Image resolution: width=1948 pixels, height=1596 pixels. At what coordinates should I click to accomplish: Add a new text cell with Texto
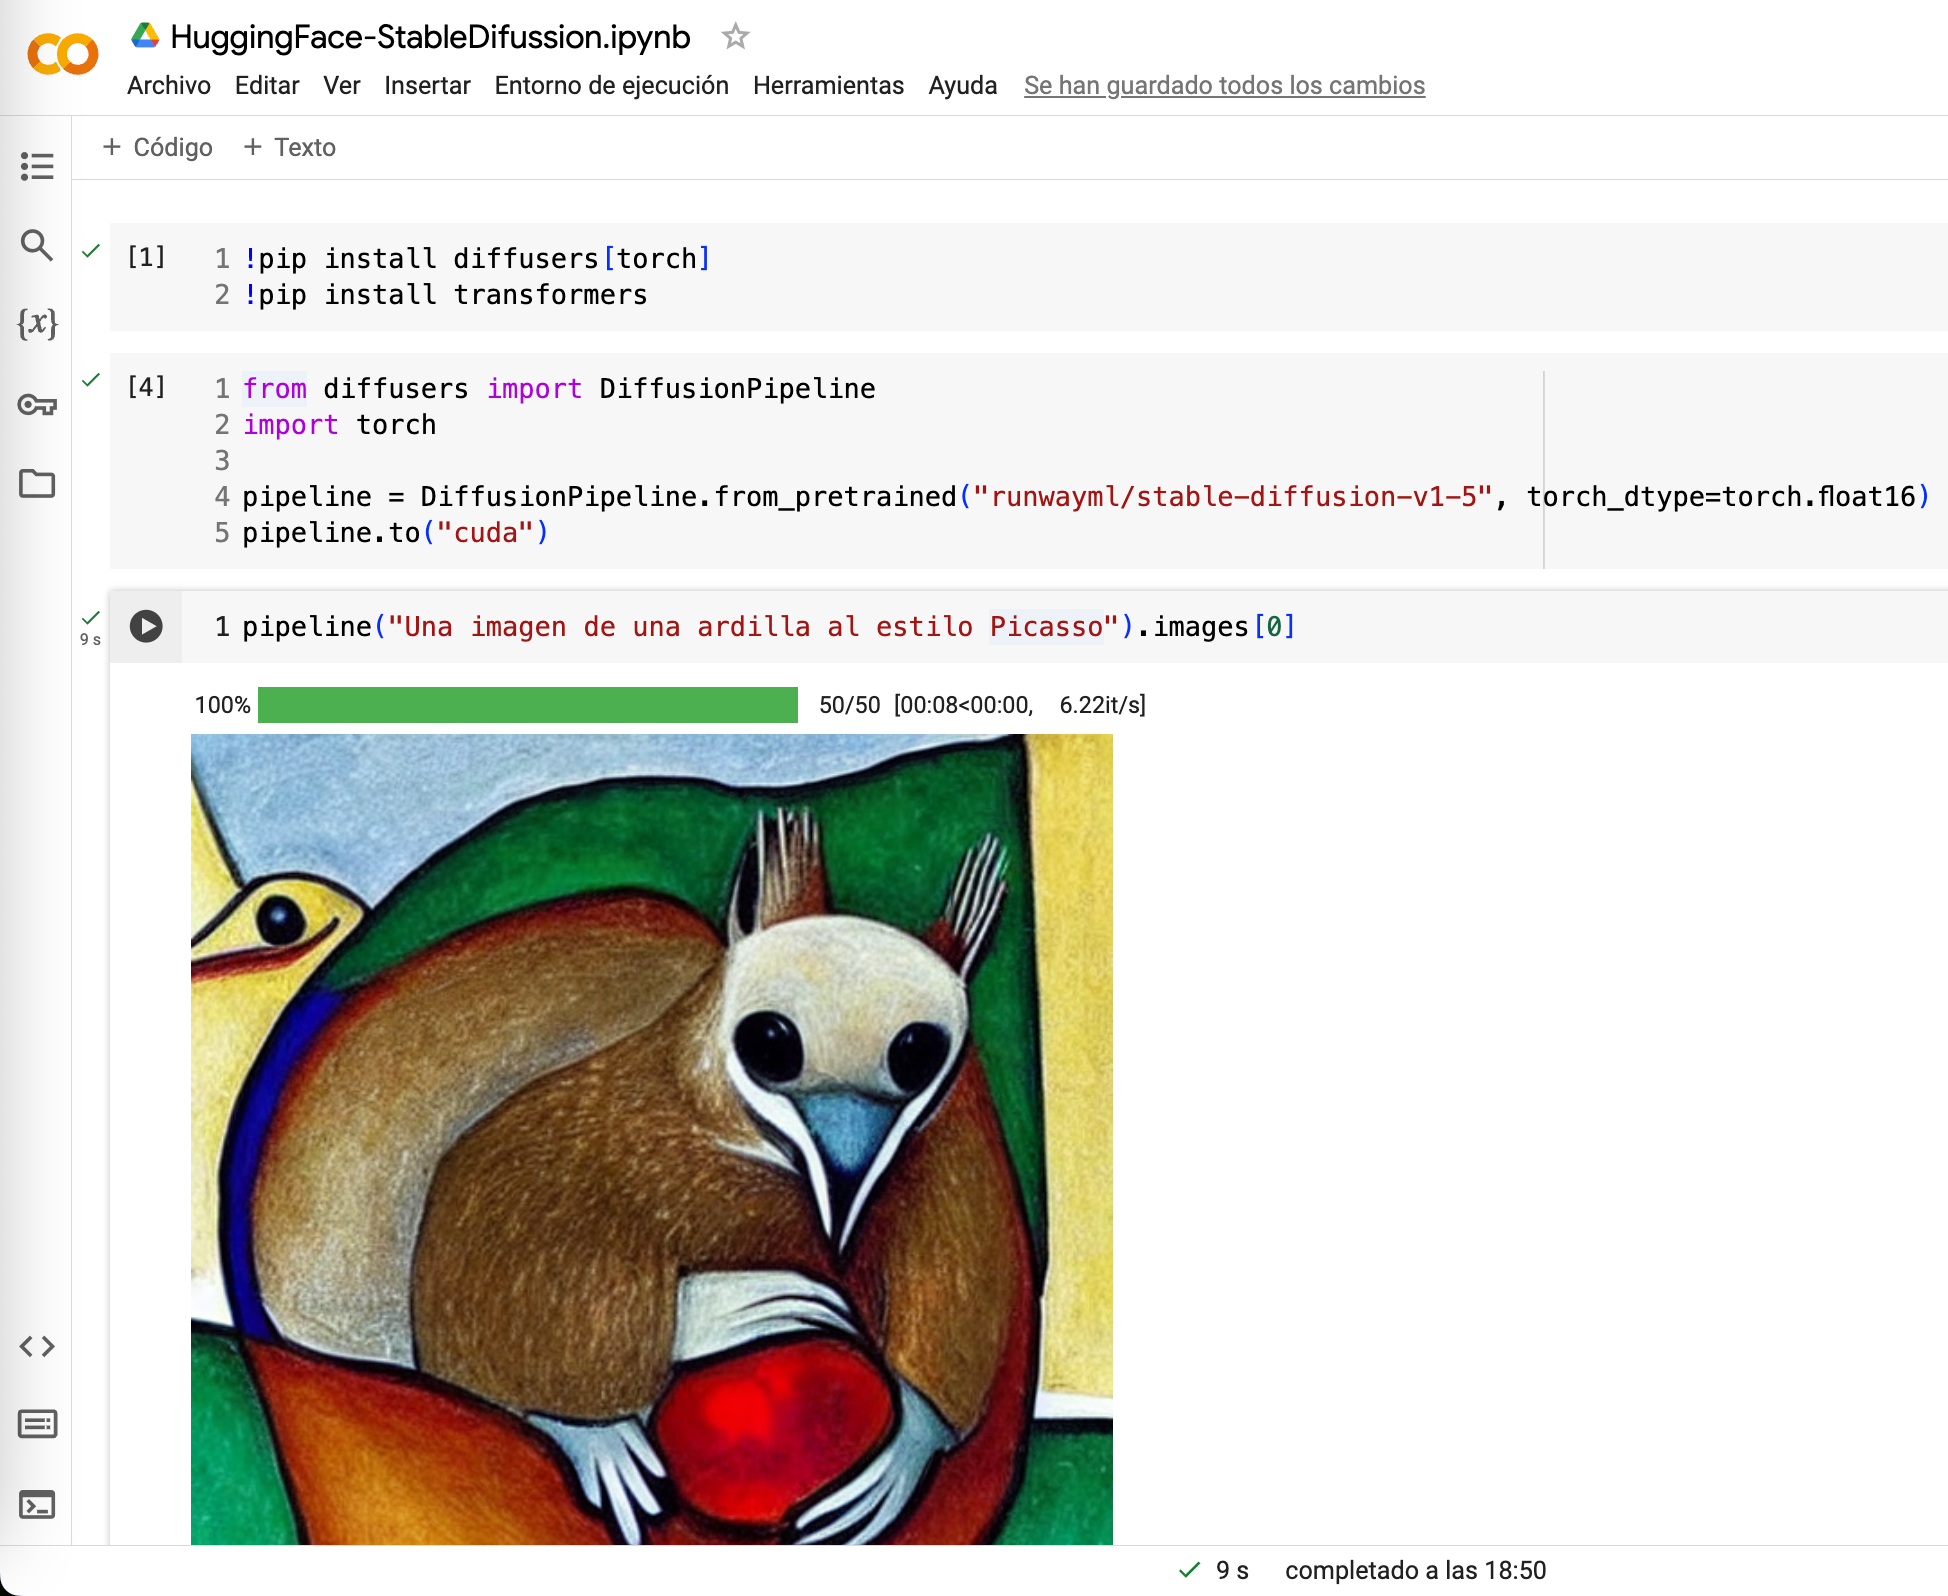coord(290,148)
